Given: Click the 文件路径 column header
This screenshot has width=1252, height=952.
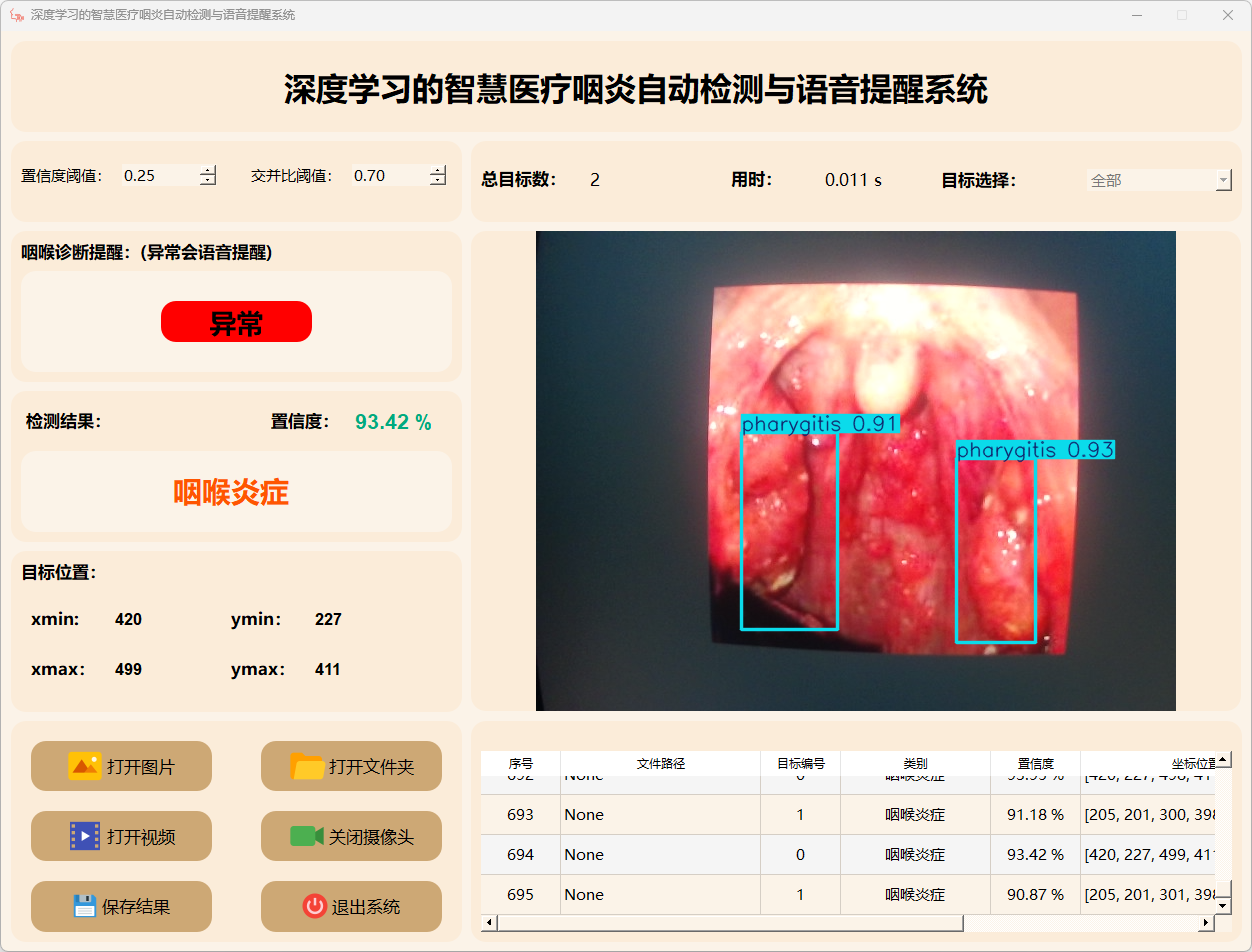Looking at the screenshot, I should [x=660, y=763].
